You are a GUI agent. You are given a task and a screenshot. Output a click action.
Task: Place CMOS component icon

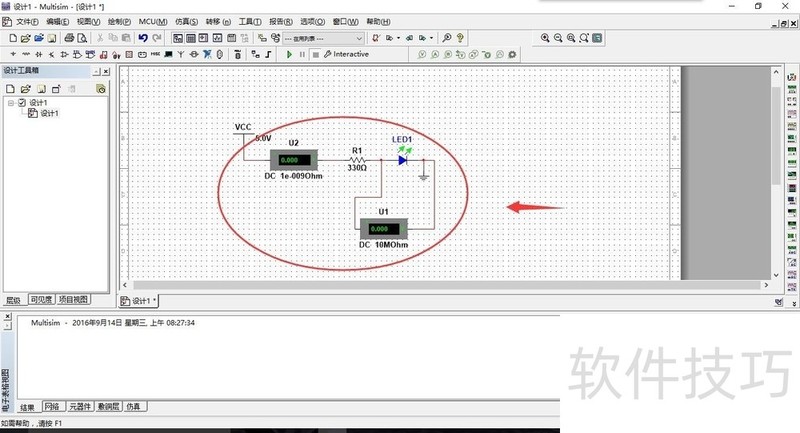pos(90,54)
